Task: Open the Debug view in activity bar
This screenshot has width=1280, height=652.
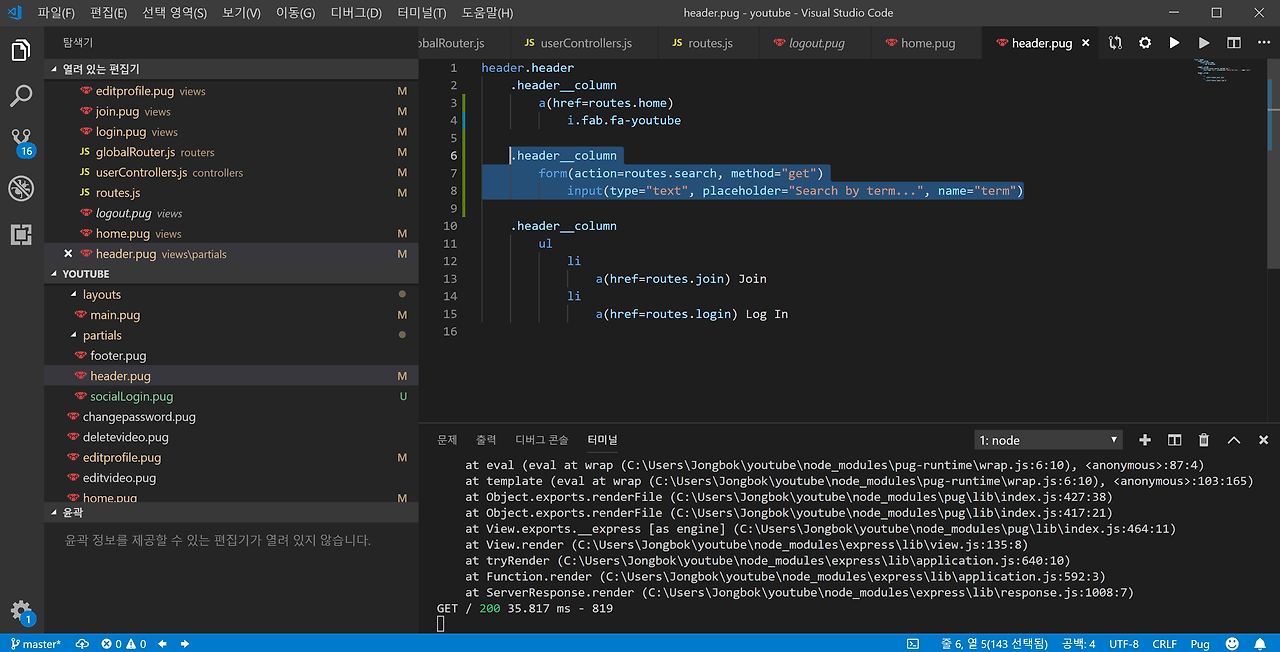Action: (x=21, y=188)
